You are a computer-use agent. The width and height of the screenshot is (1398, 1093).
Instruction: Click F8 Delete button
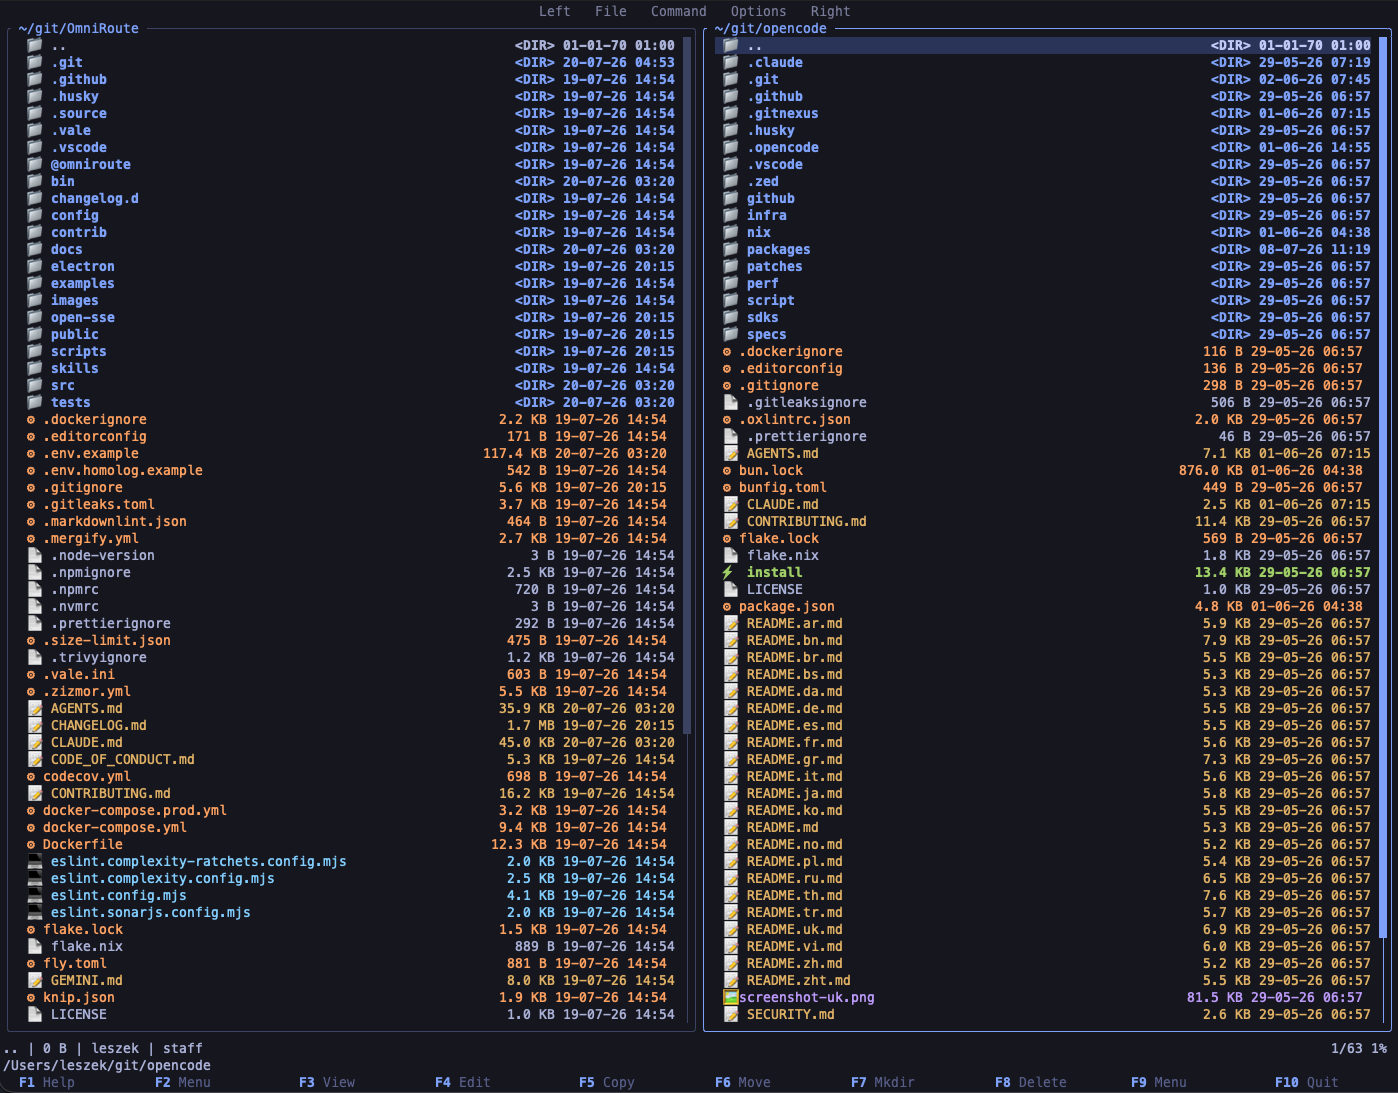point(1031,1082)
